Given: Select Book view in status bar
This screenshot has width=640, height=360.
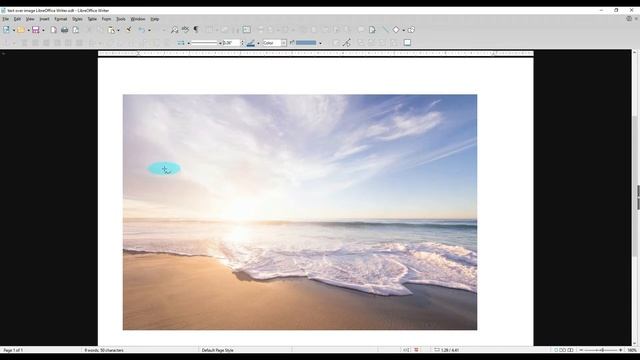Looking at the screenshot, I should pos(570,350).
